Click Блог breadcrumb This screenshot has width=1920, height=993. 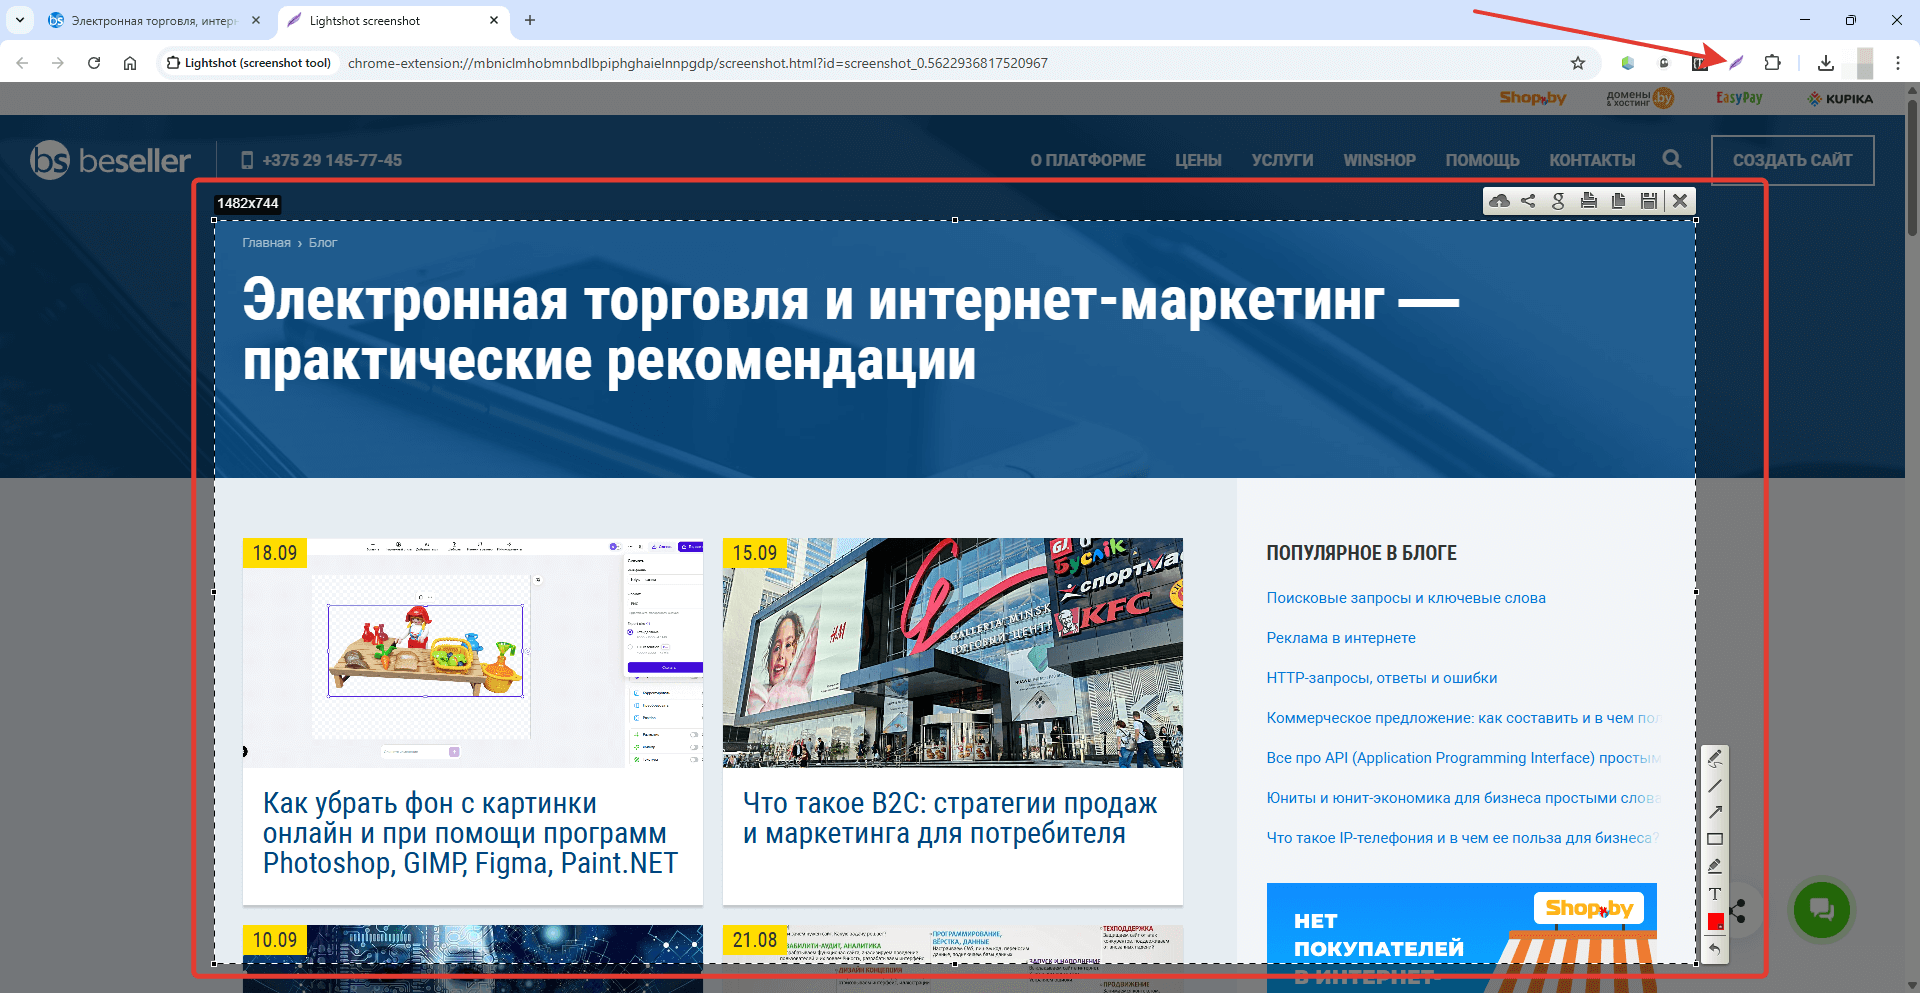(x=322, y=242)
